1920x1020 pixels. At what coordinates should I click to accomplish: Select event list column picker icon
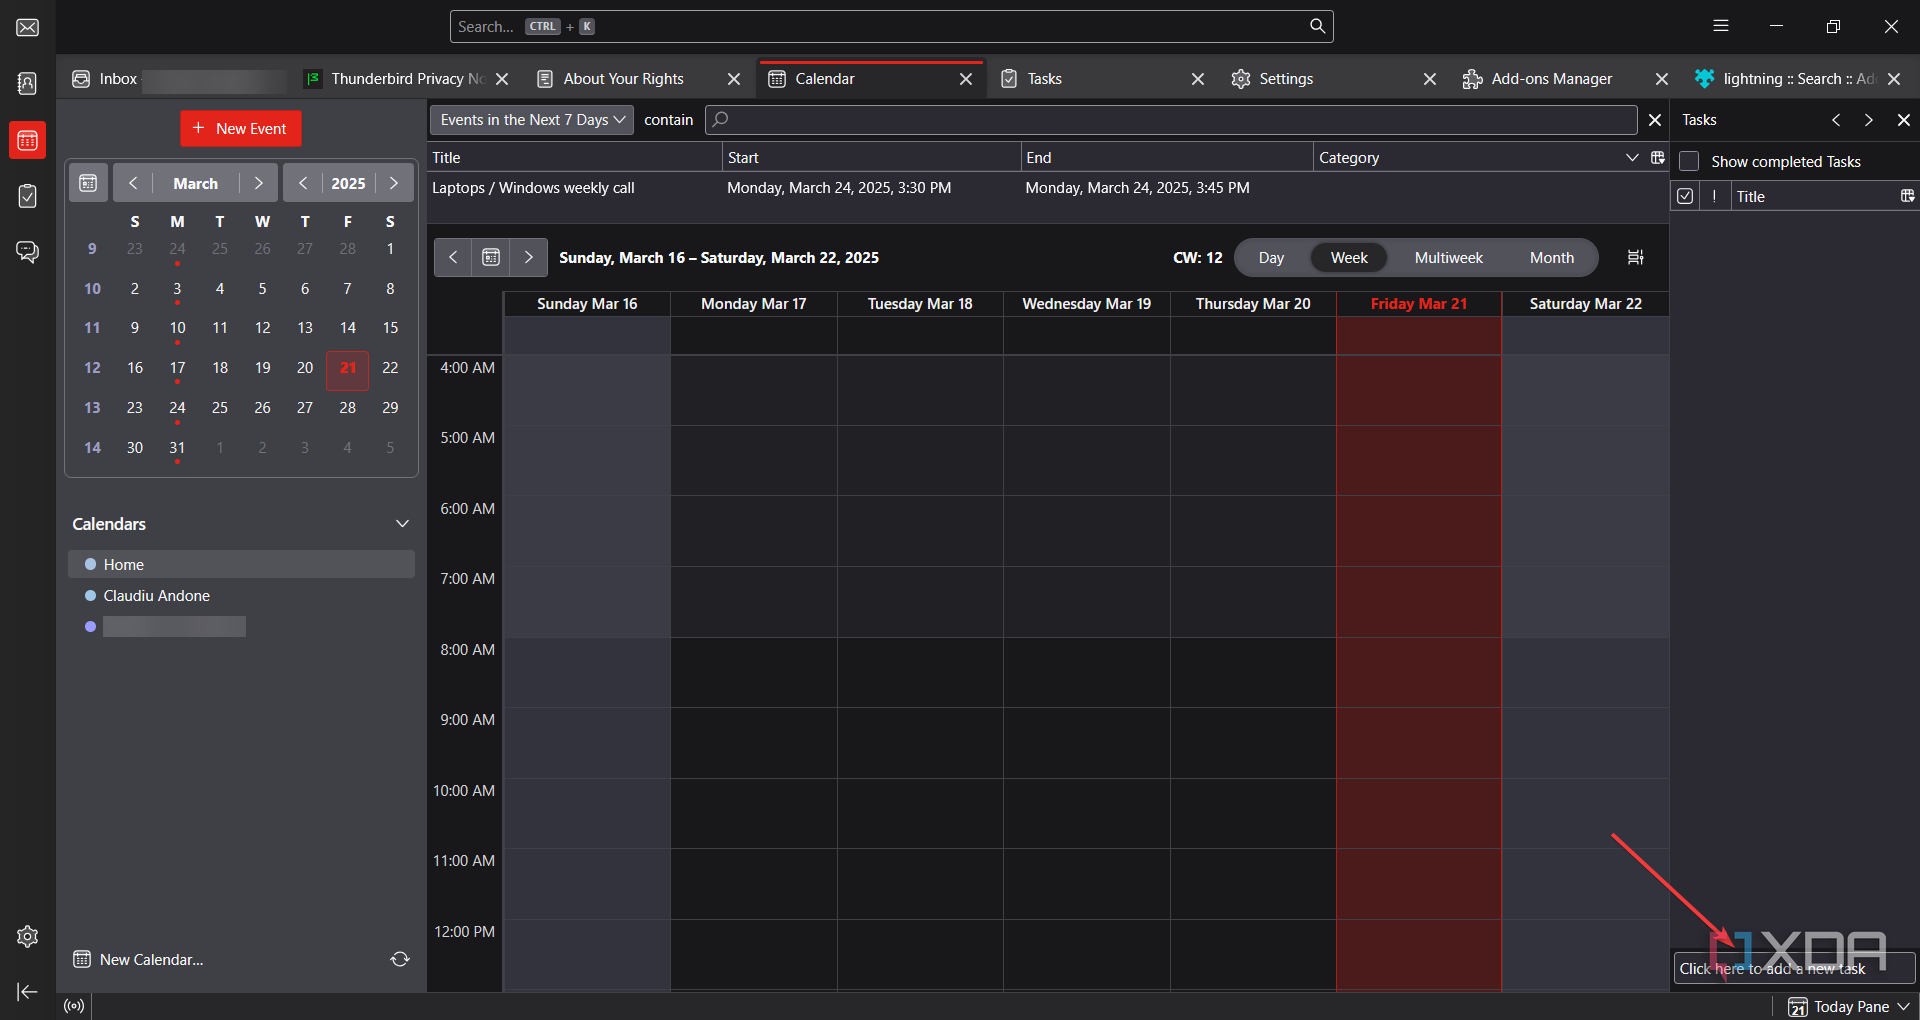click(x=1658, y=157)
